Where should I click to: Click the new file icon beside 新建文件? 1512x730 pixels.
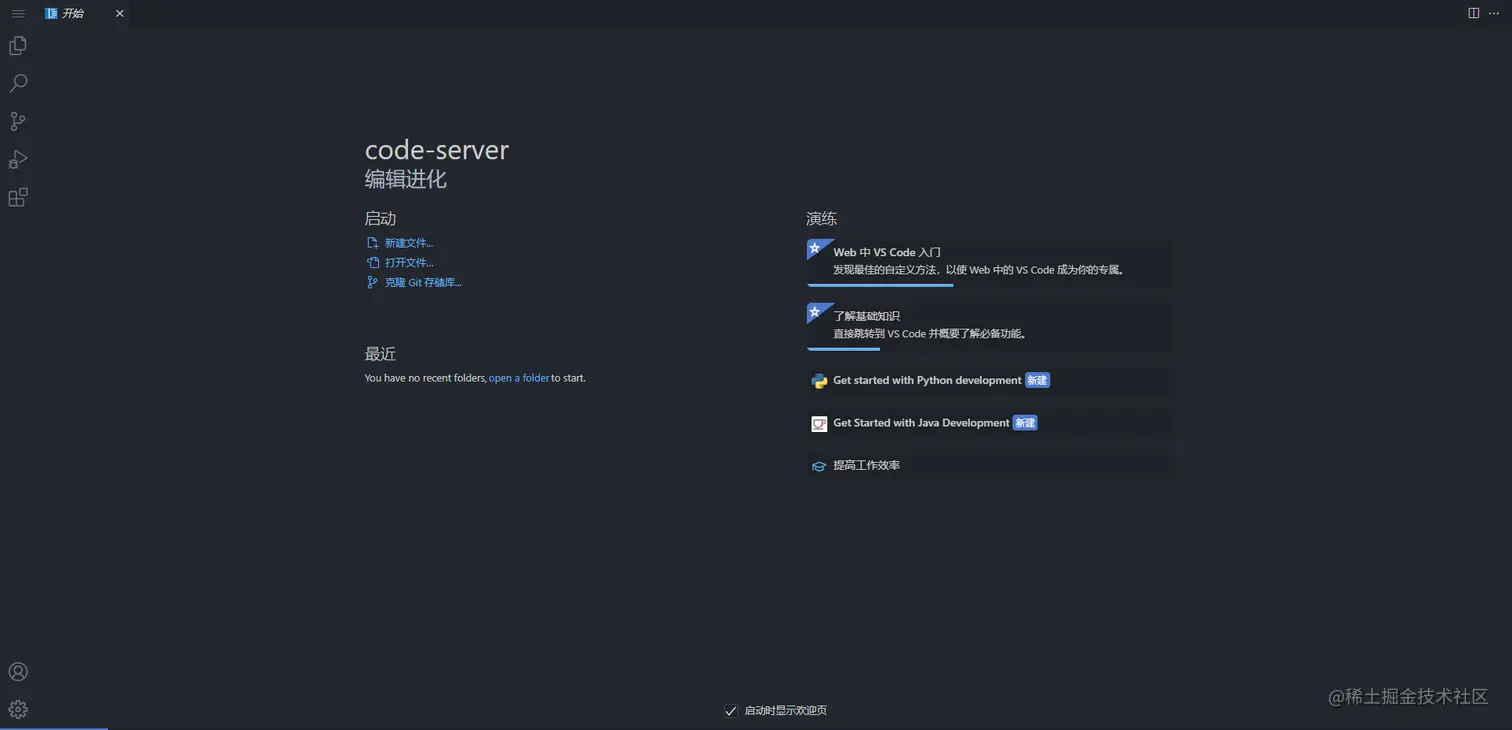tap(373, 243)
